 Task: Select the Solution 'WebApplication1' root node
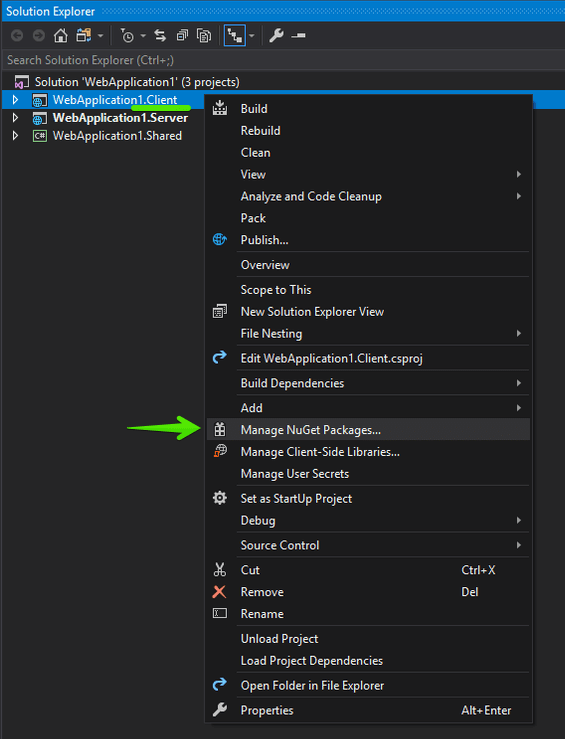[137, 82]
